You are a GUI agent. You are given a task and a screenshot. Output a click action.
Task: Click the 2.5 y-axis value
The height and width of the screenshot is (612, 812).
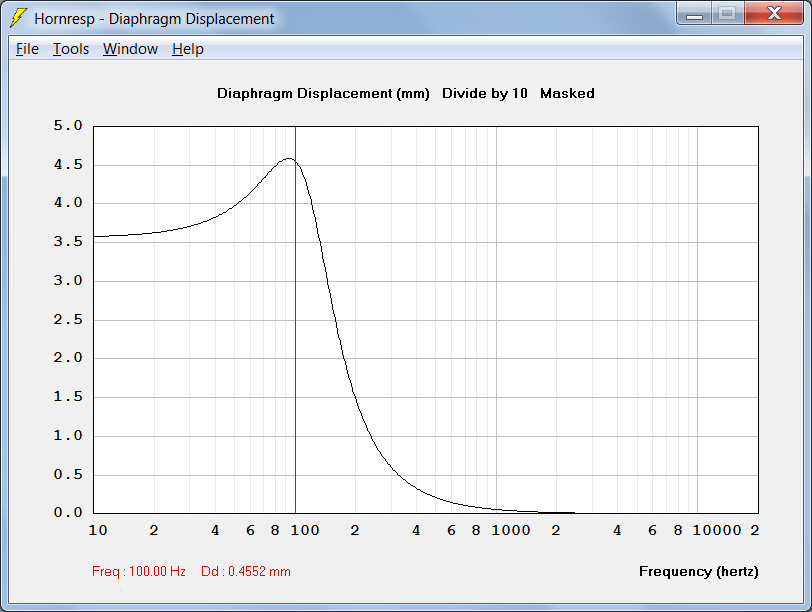coord(68,319)
